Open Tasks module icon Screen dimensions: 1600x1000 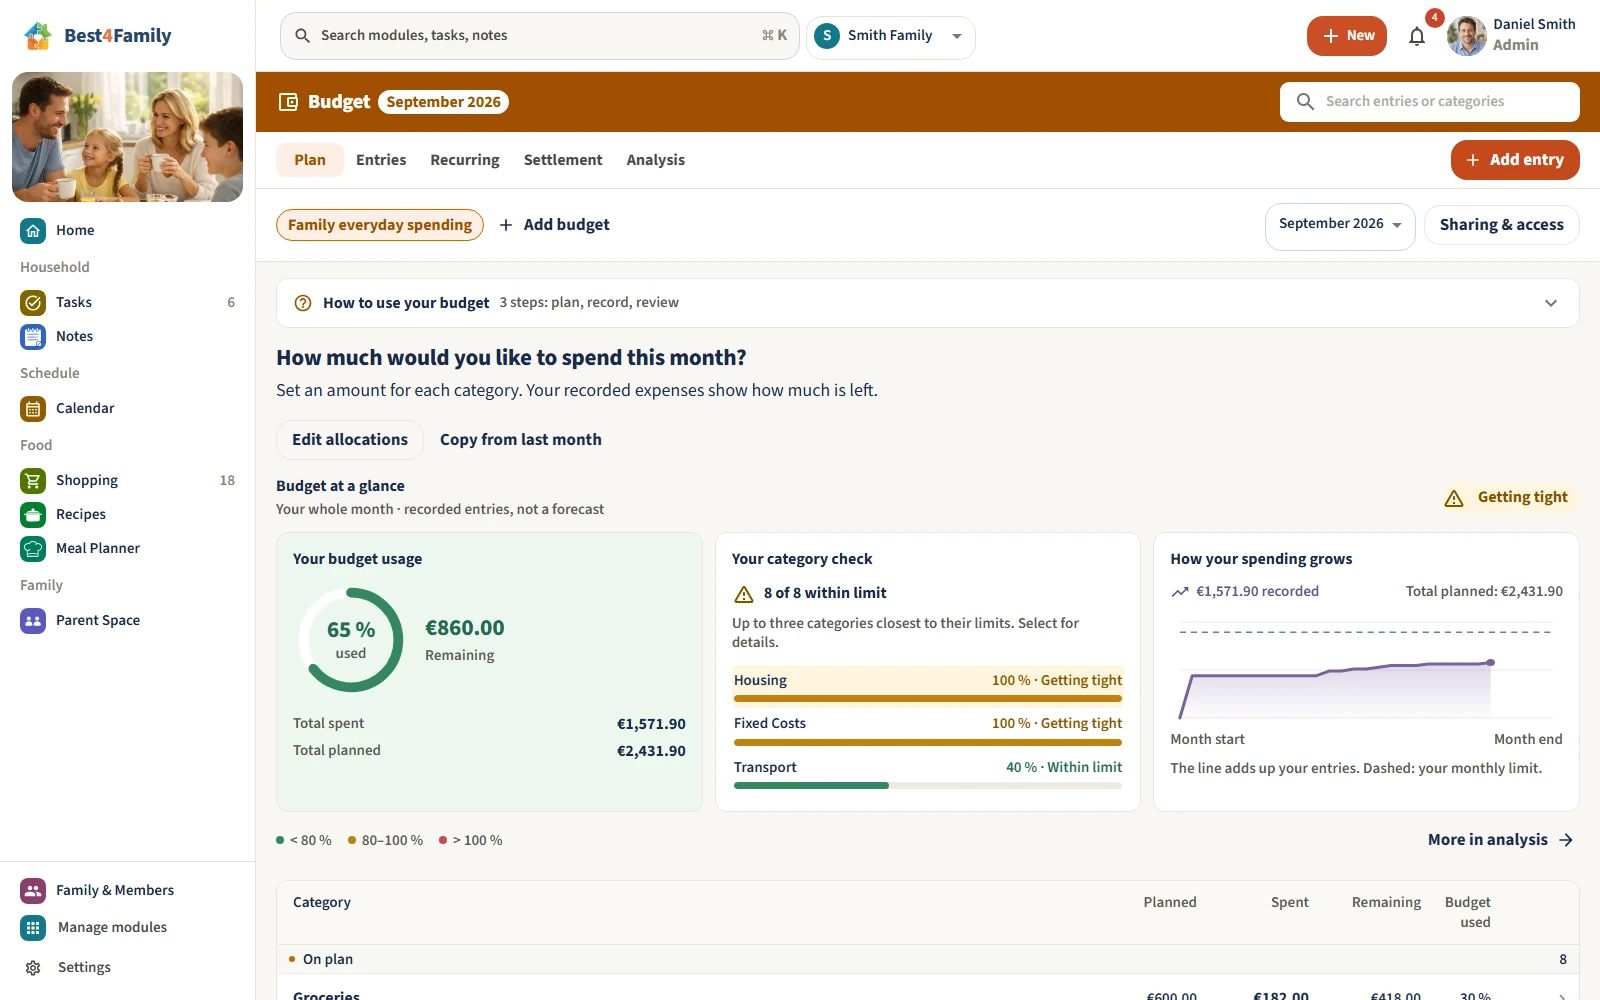(x=33, y=303)
